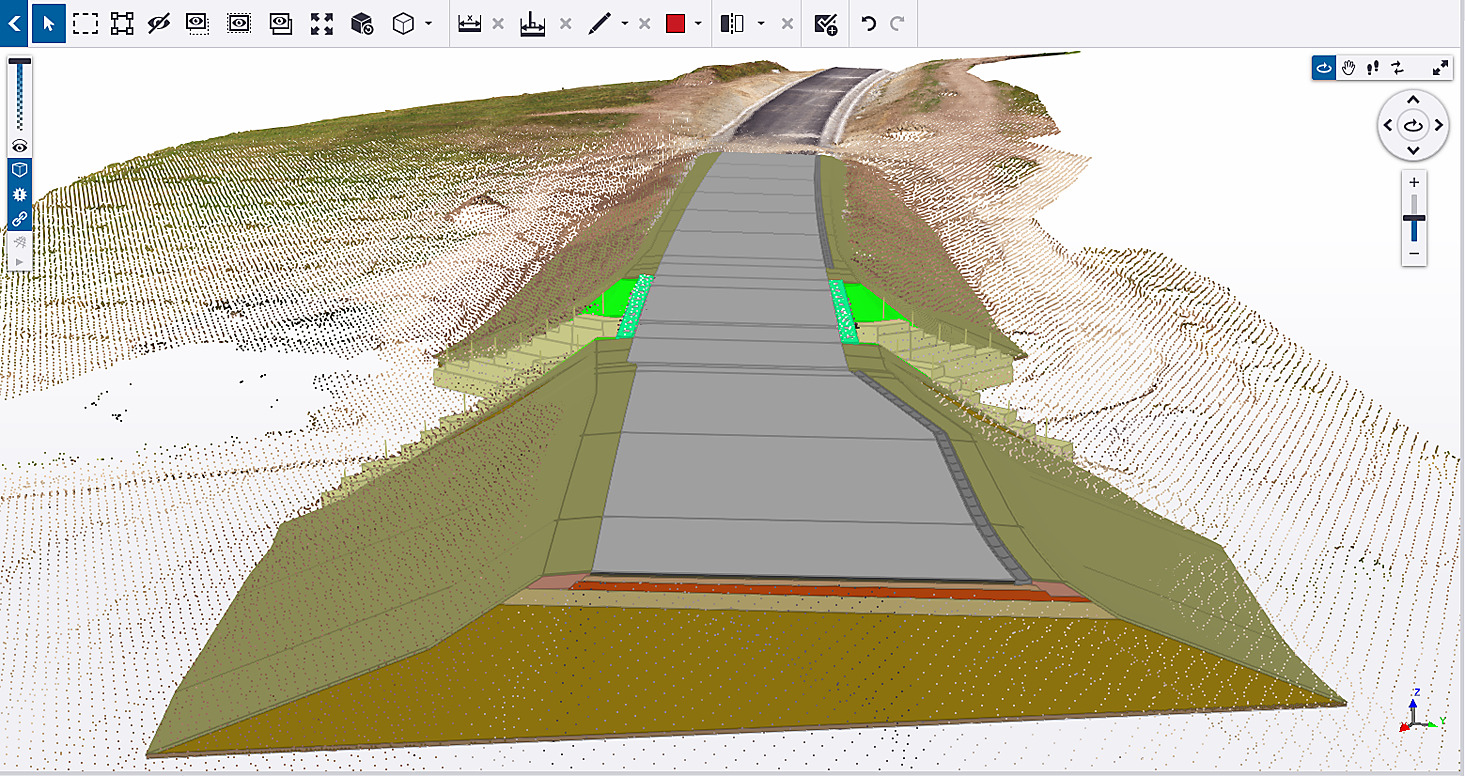Toggle the 3D cube model display button
The height and width of the screenshot is (776, 1465).
(x=20, y=170)
